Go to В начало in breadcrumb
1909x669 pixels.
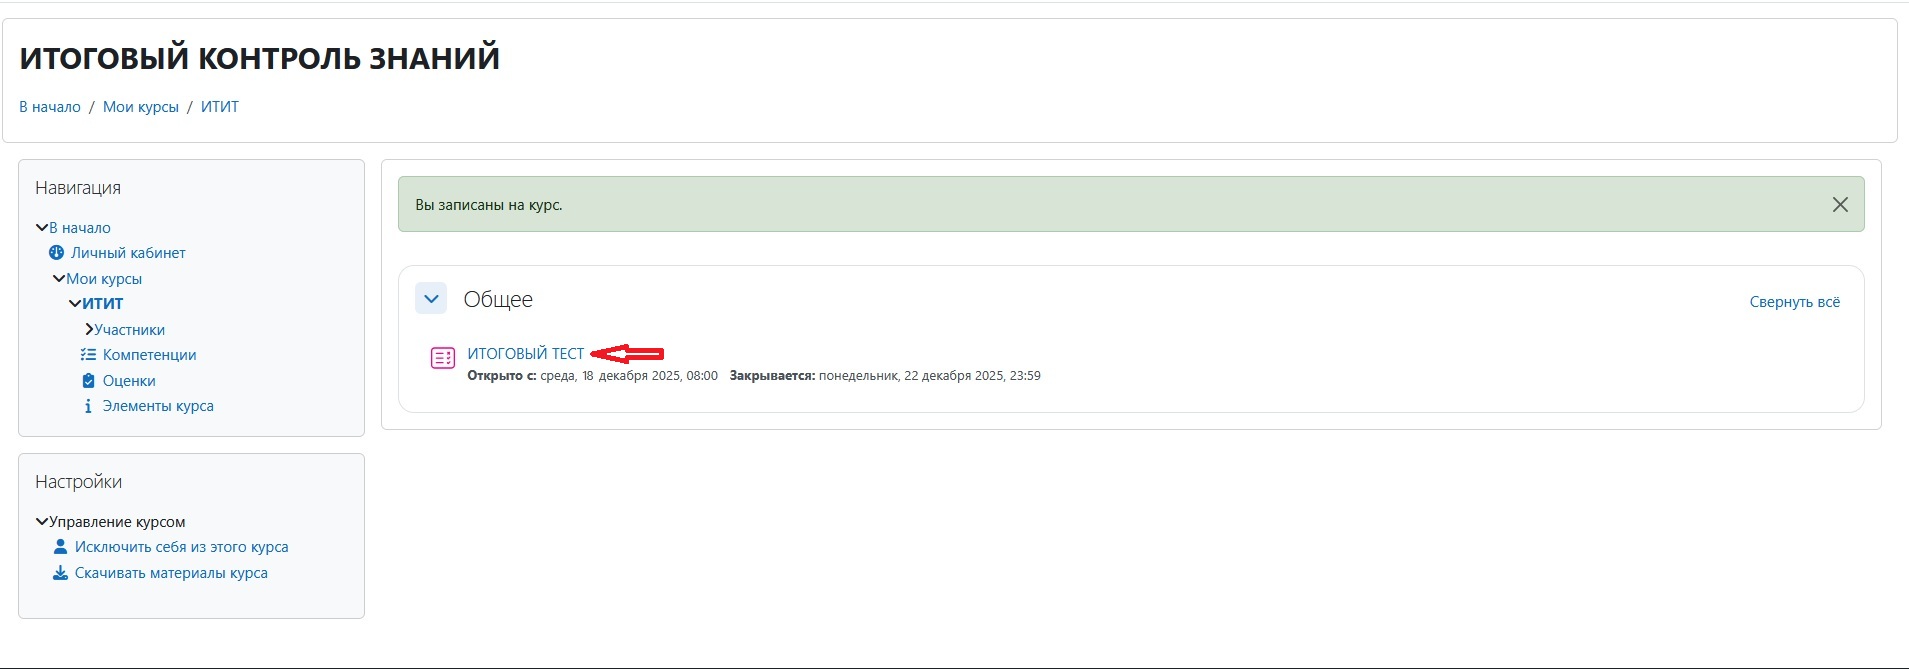click(50, 107)
